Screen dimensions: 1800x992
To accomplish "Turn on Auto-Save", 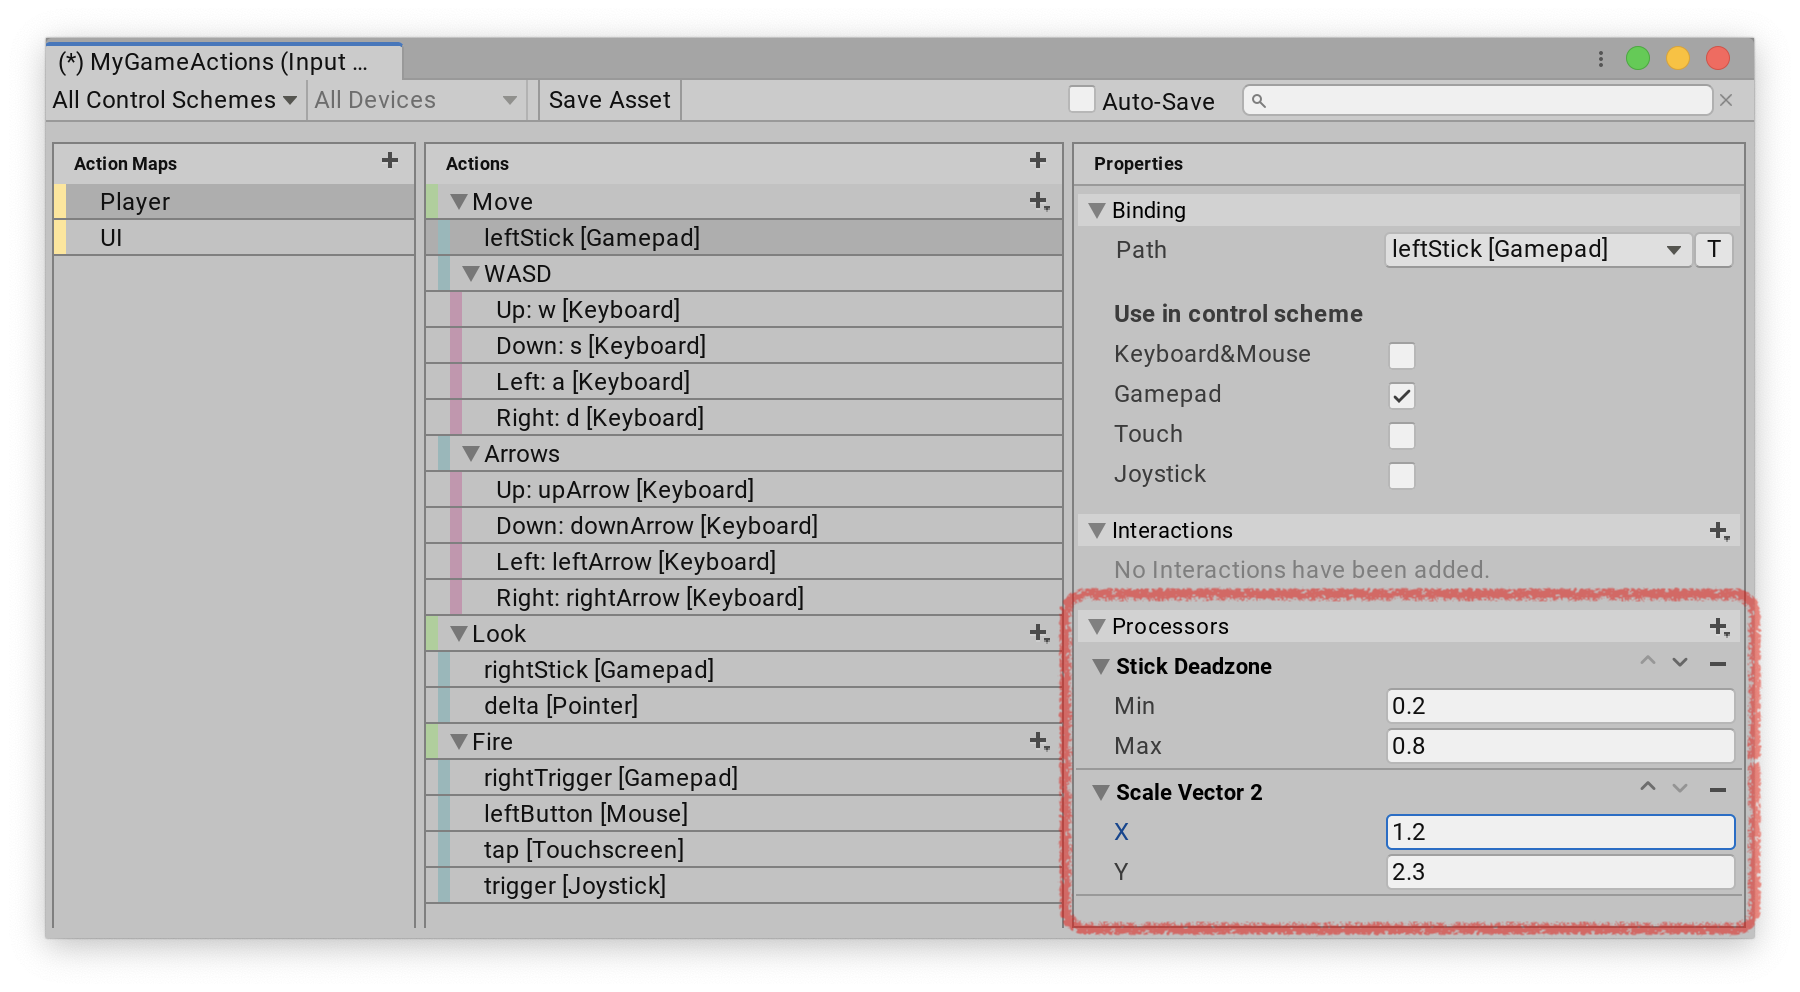I will tap(1083, 100).
